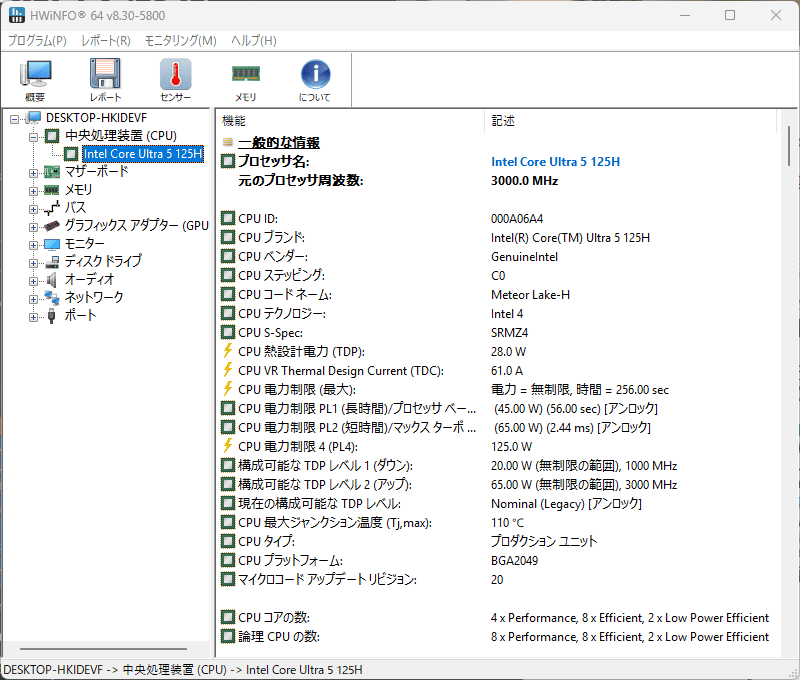Open the センサー thermometer icon
The height and width of the screenshot is (680, 800).
[x=175, y=80]
